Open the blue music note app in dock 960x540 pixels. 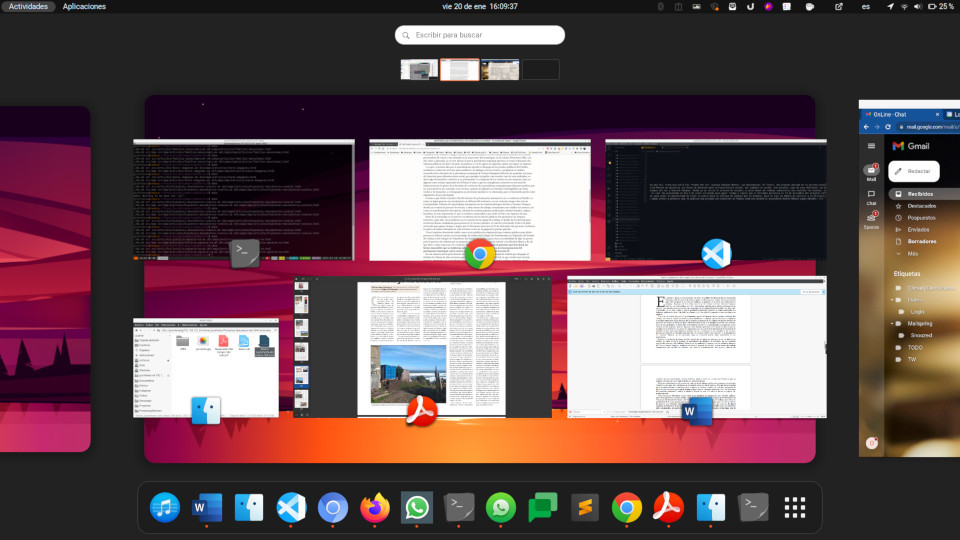point(165,508)
